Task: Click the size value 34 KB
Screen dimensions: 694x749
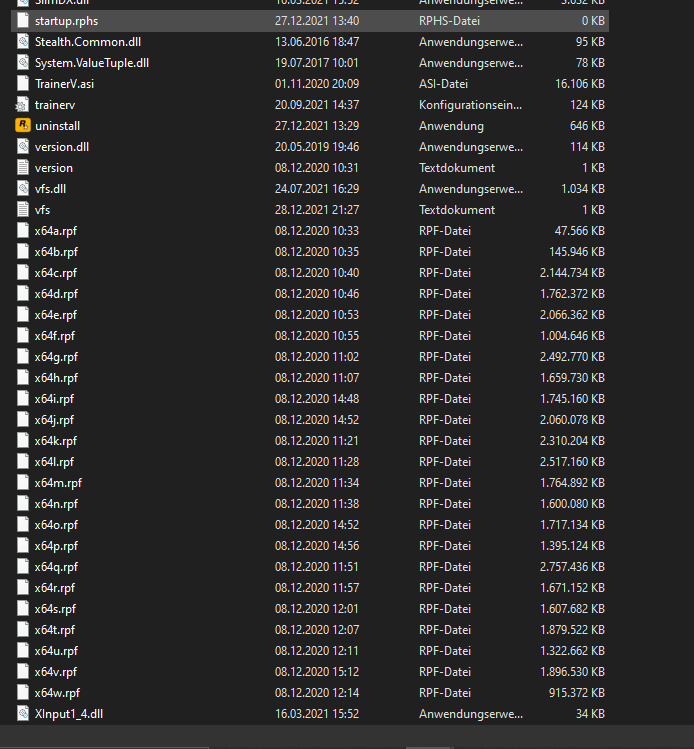Action: pos(590,714)
